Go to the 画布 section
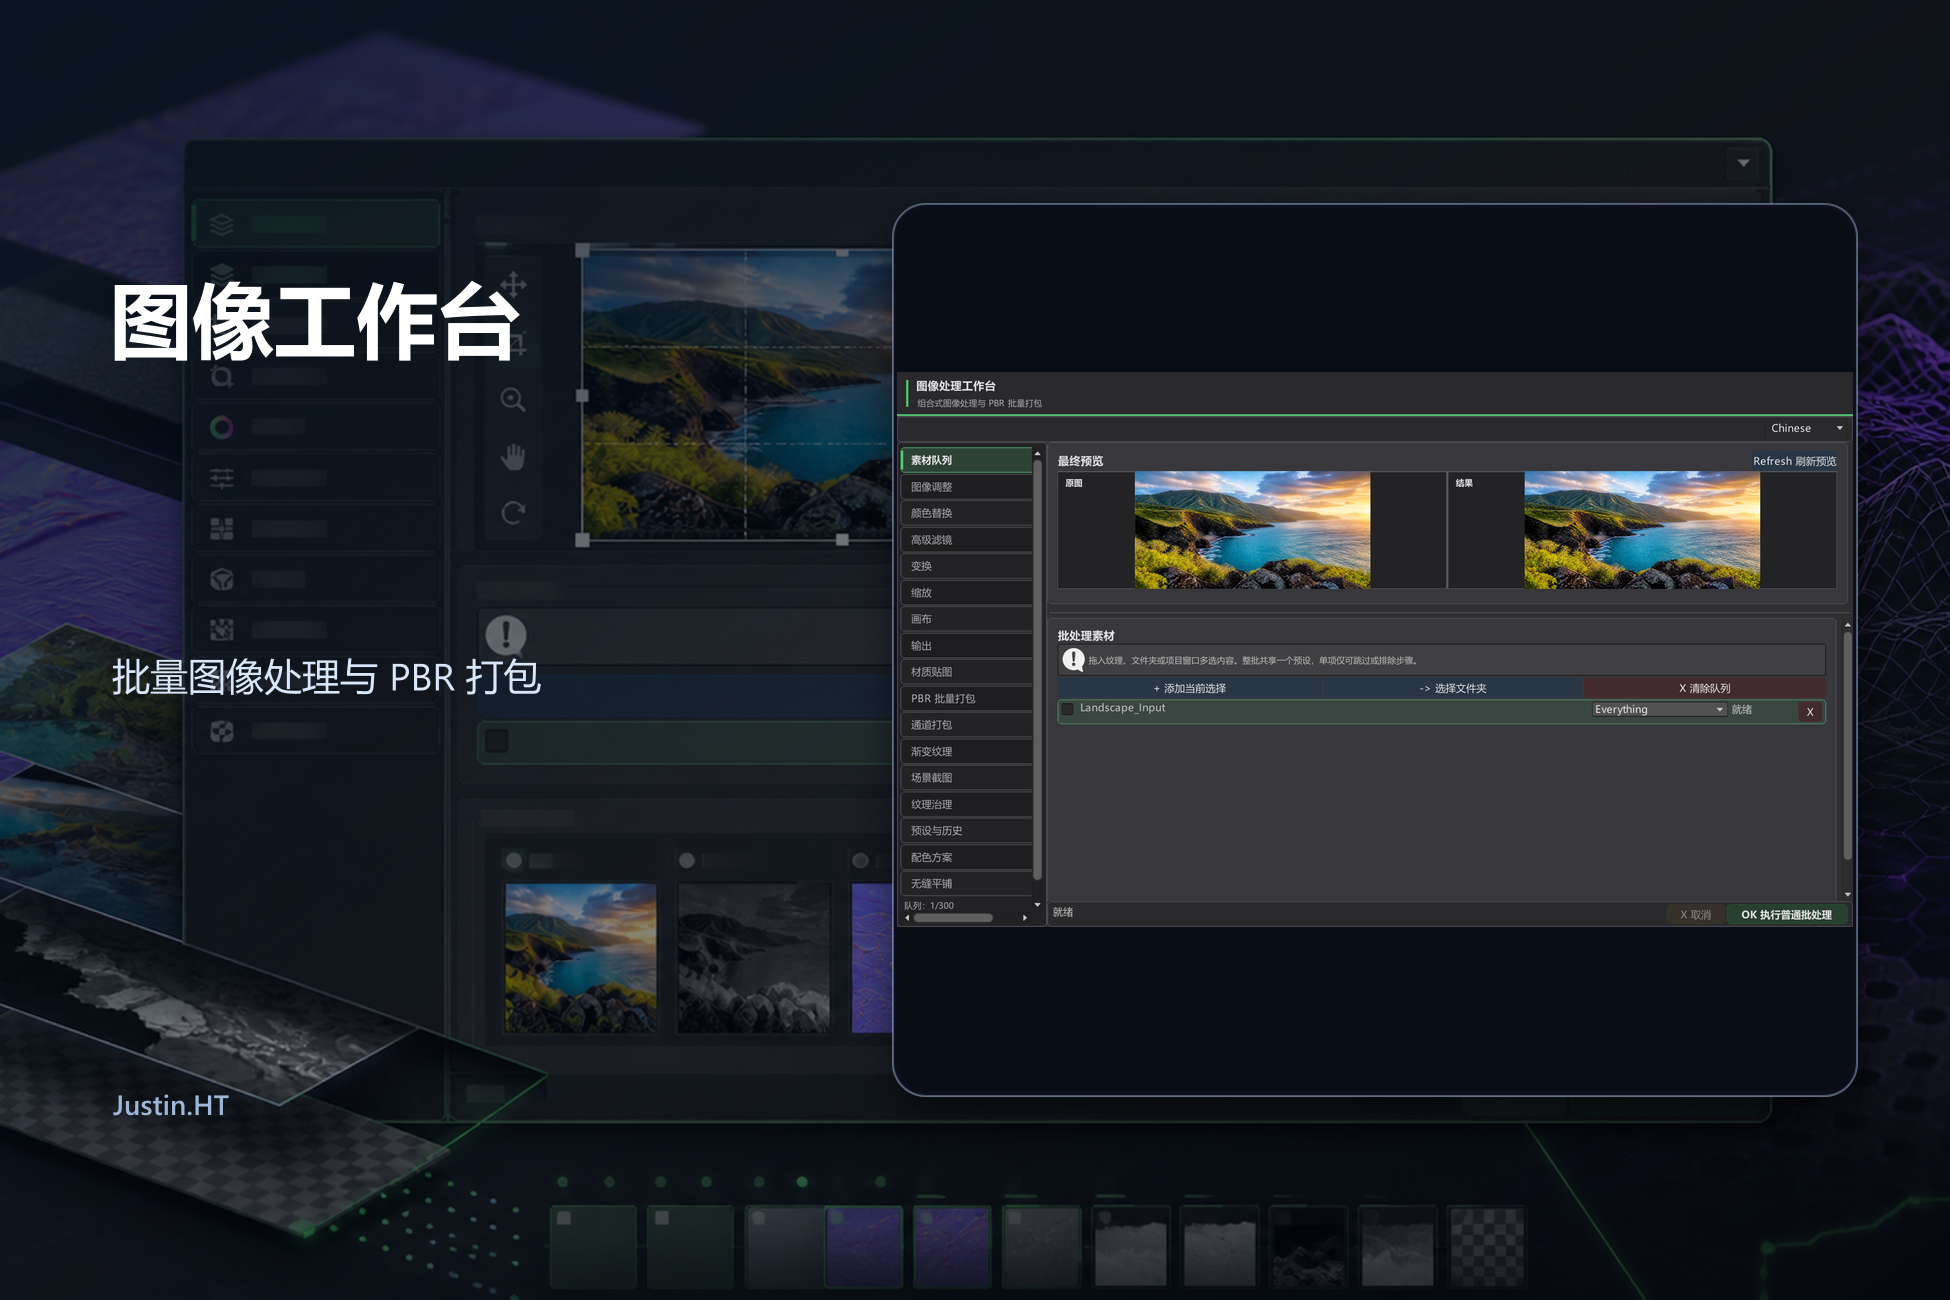 click(966, 619)
